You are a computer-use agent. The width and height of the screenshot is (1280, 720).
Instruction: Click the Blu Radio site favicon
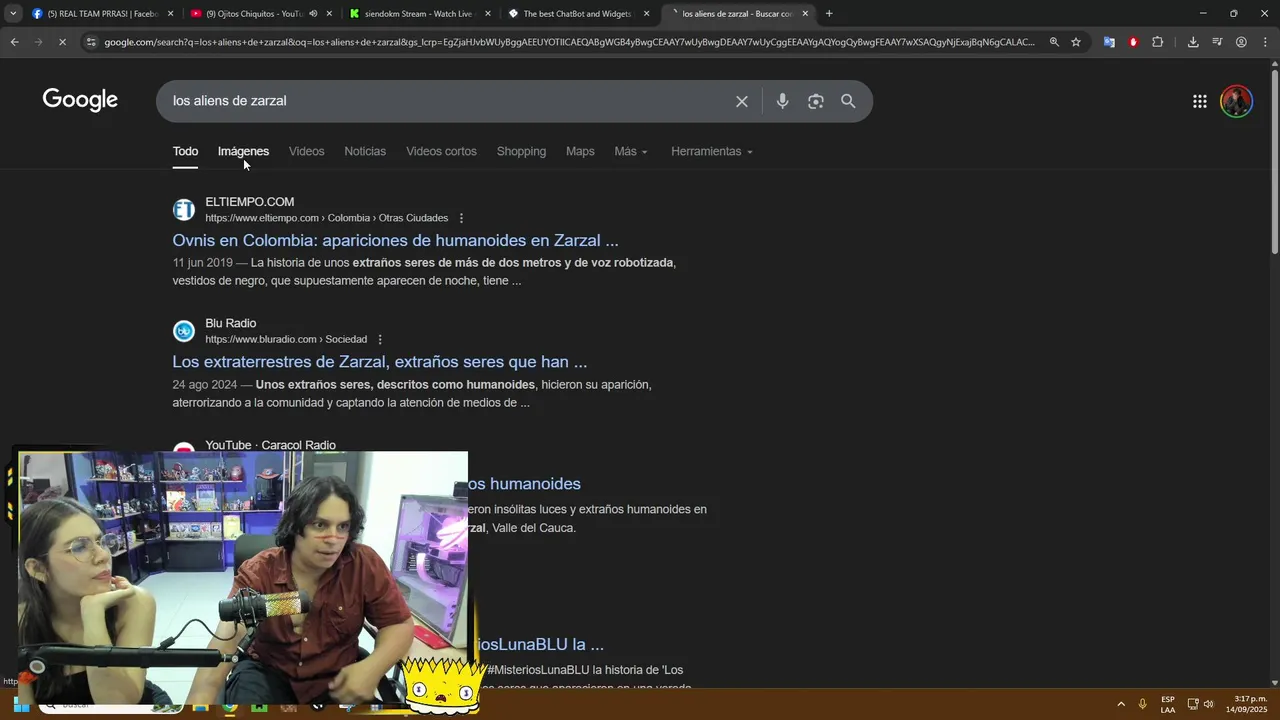(x=184, y=331)
